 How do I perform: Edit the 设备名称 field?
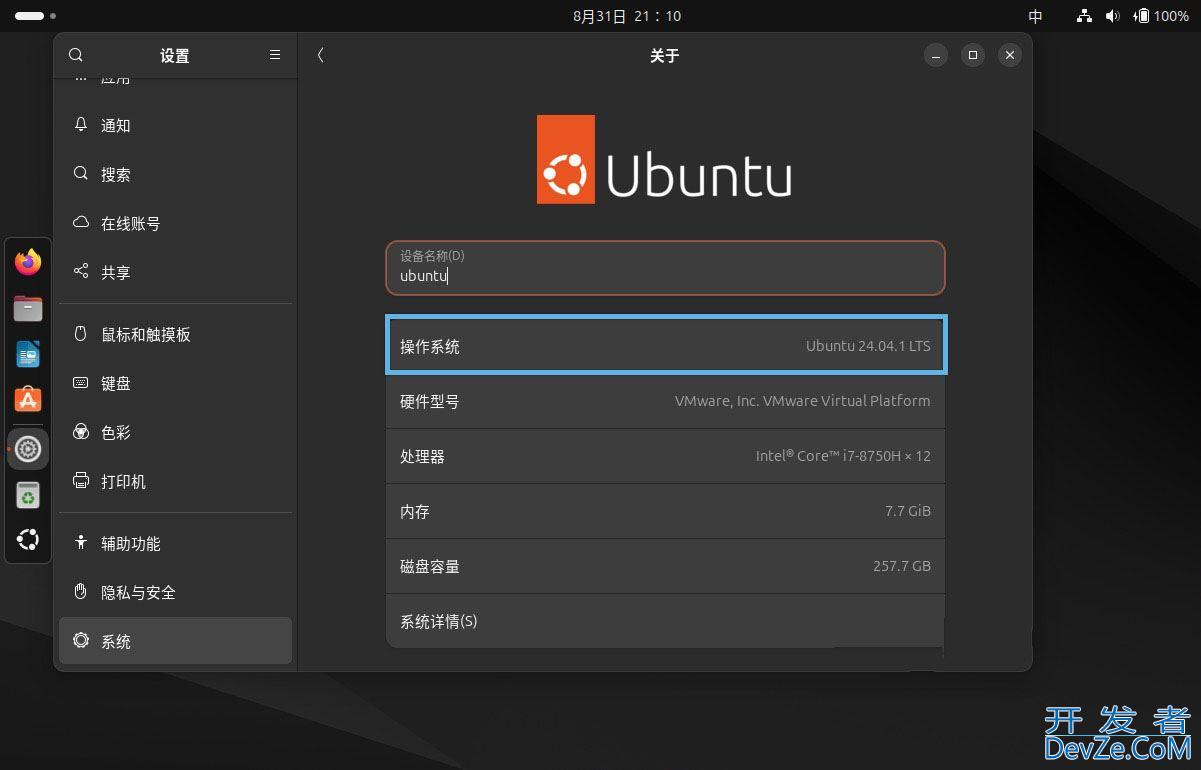665,267
